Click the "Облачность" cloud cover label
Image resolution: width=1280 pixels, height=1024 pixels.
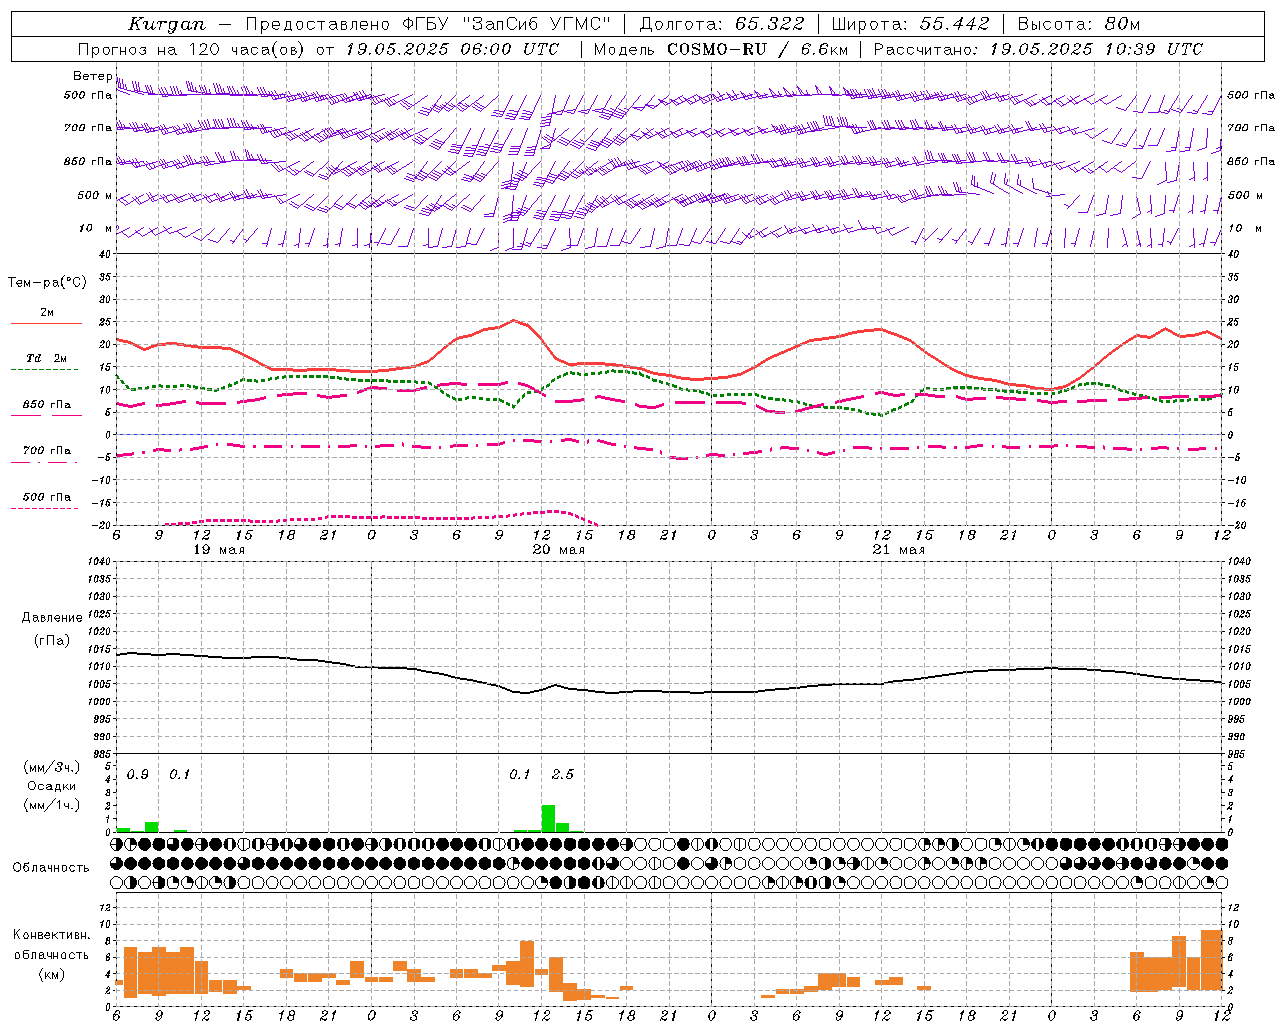[51, 868]
